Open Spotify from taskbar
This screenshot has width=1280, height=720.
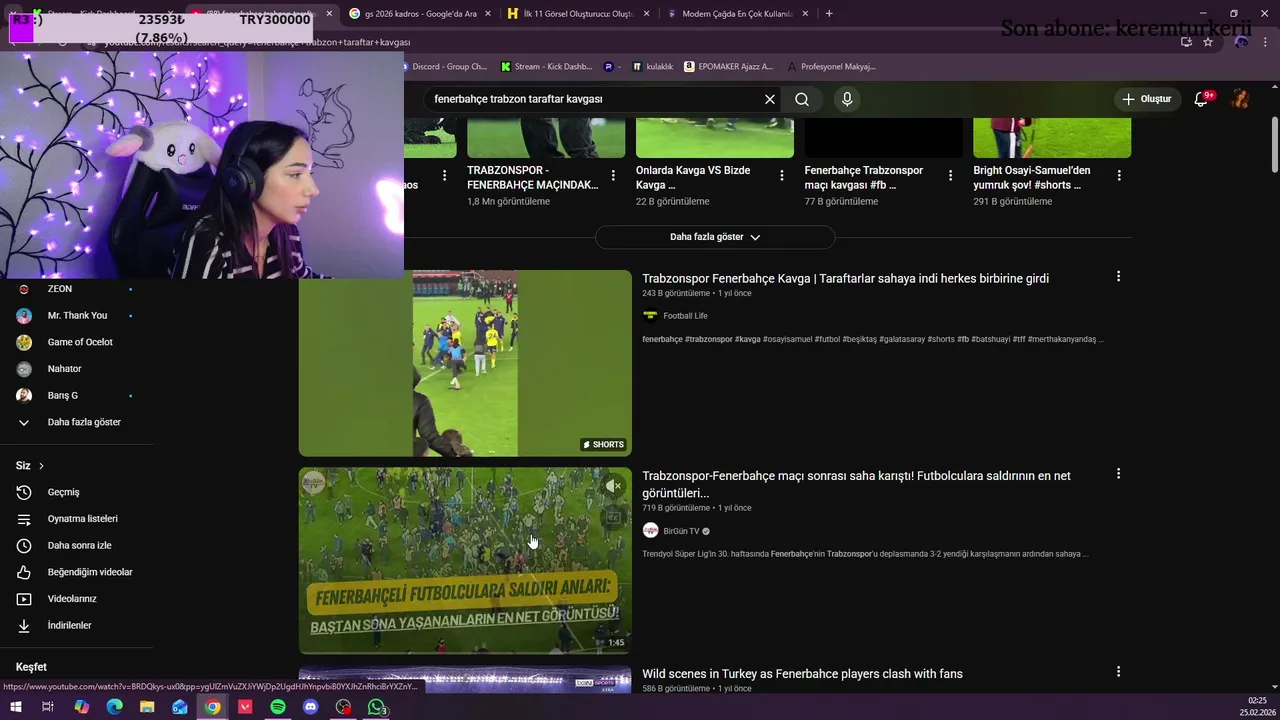point(278,707)
